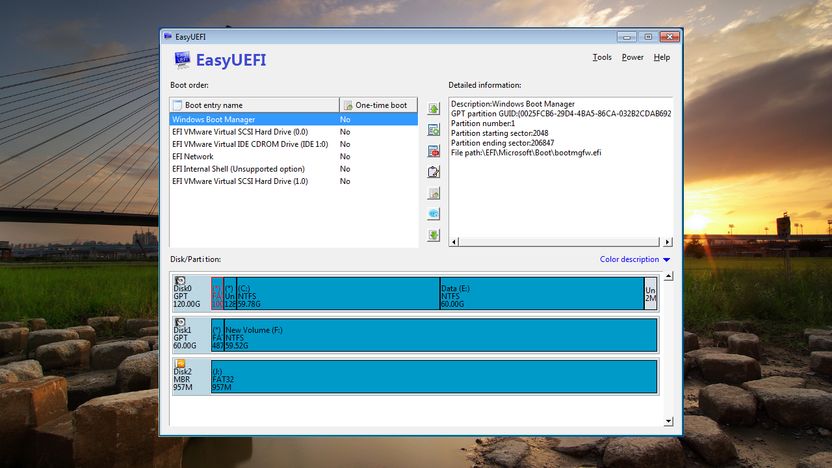The image size is (832, 468).
Task: Select the New Volume (F:) NTFS partition
Action: [440, 335]
